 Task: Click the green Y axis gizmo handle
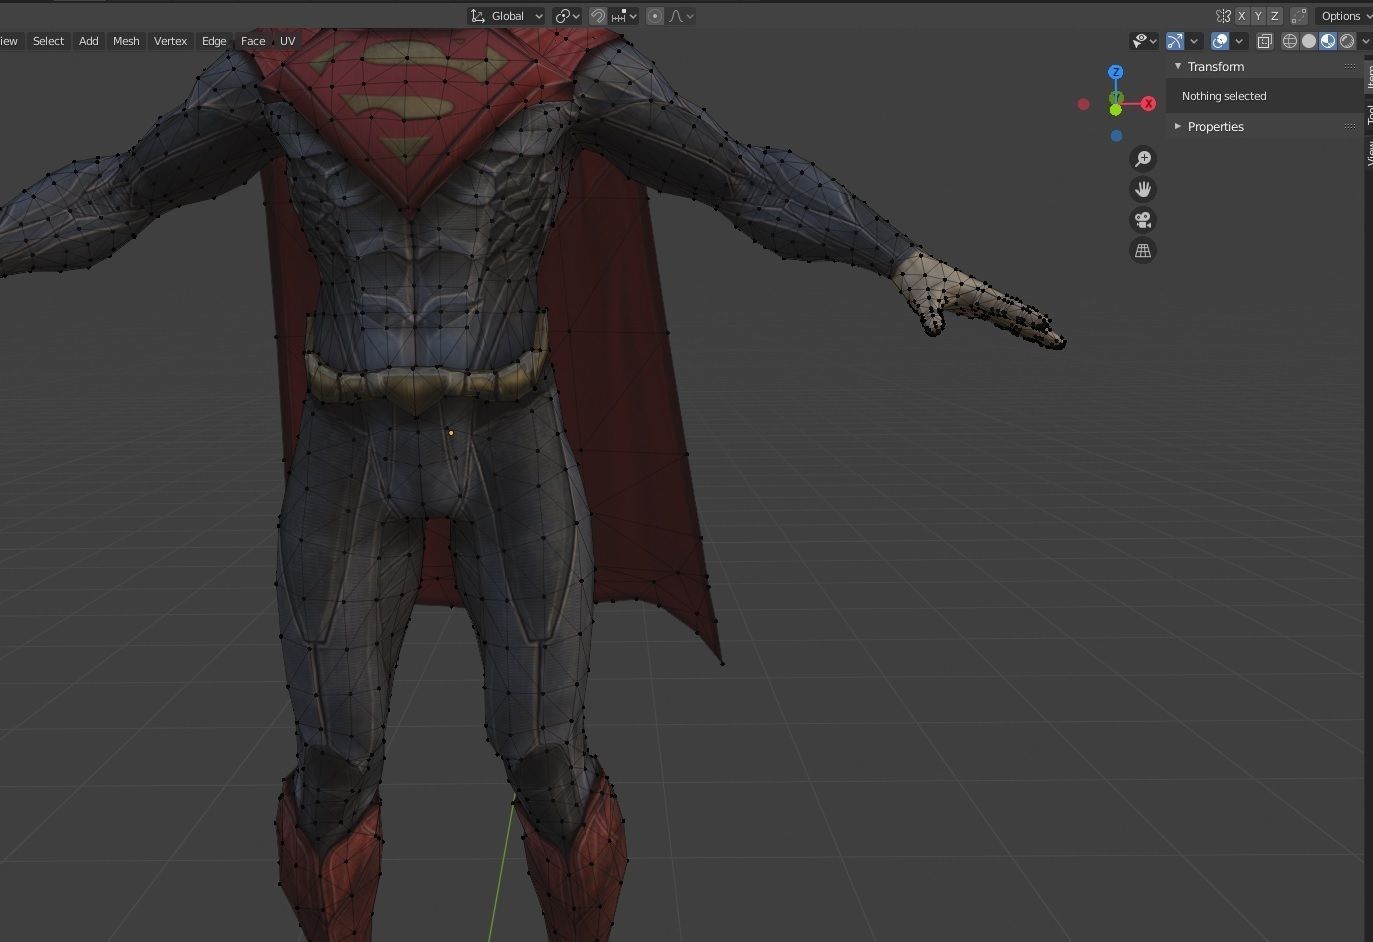tap(1116, 99)
